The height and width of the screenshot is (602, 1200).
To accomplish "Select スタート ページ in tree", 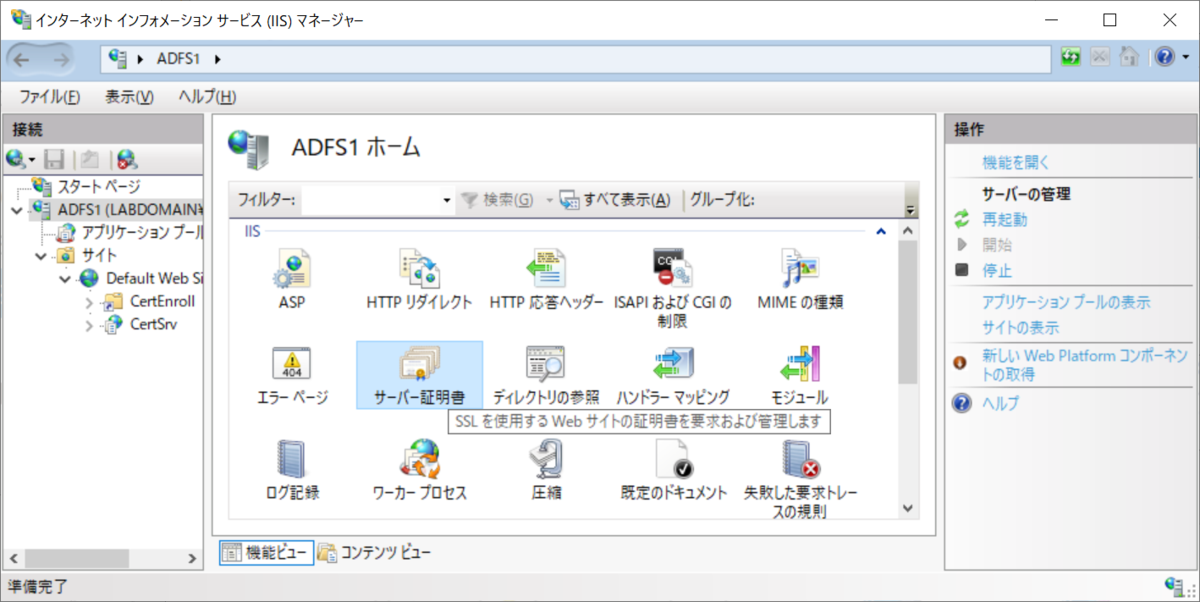I will pos(98,187).
